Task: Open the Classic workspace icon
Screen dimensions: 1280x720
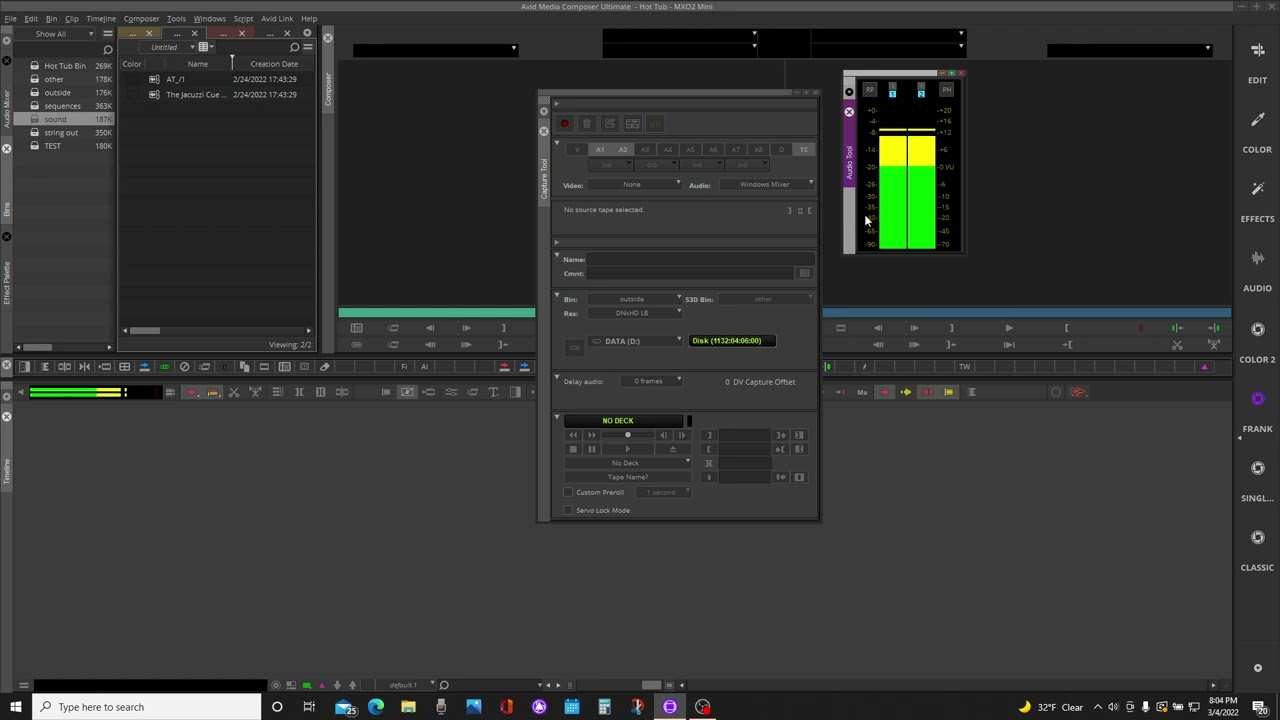Action: point(1257,538)
